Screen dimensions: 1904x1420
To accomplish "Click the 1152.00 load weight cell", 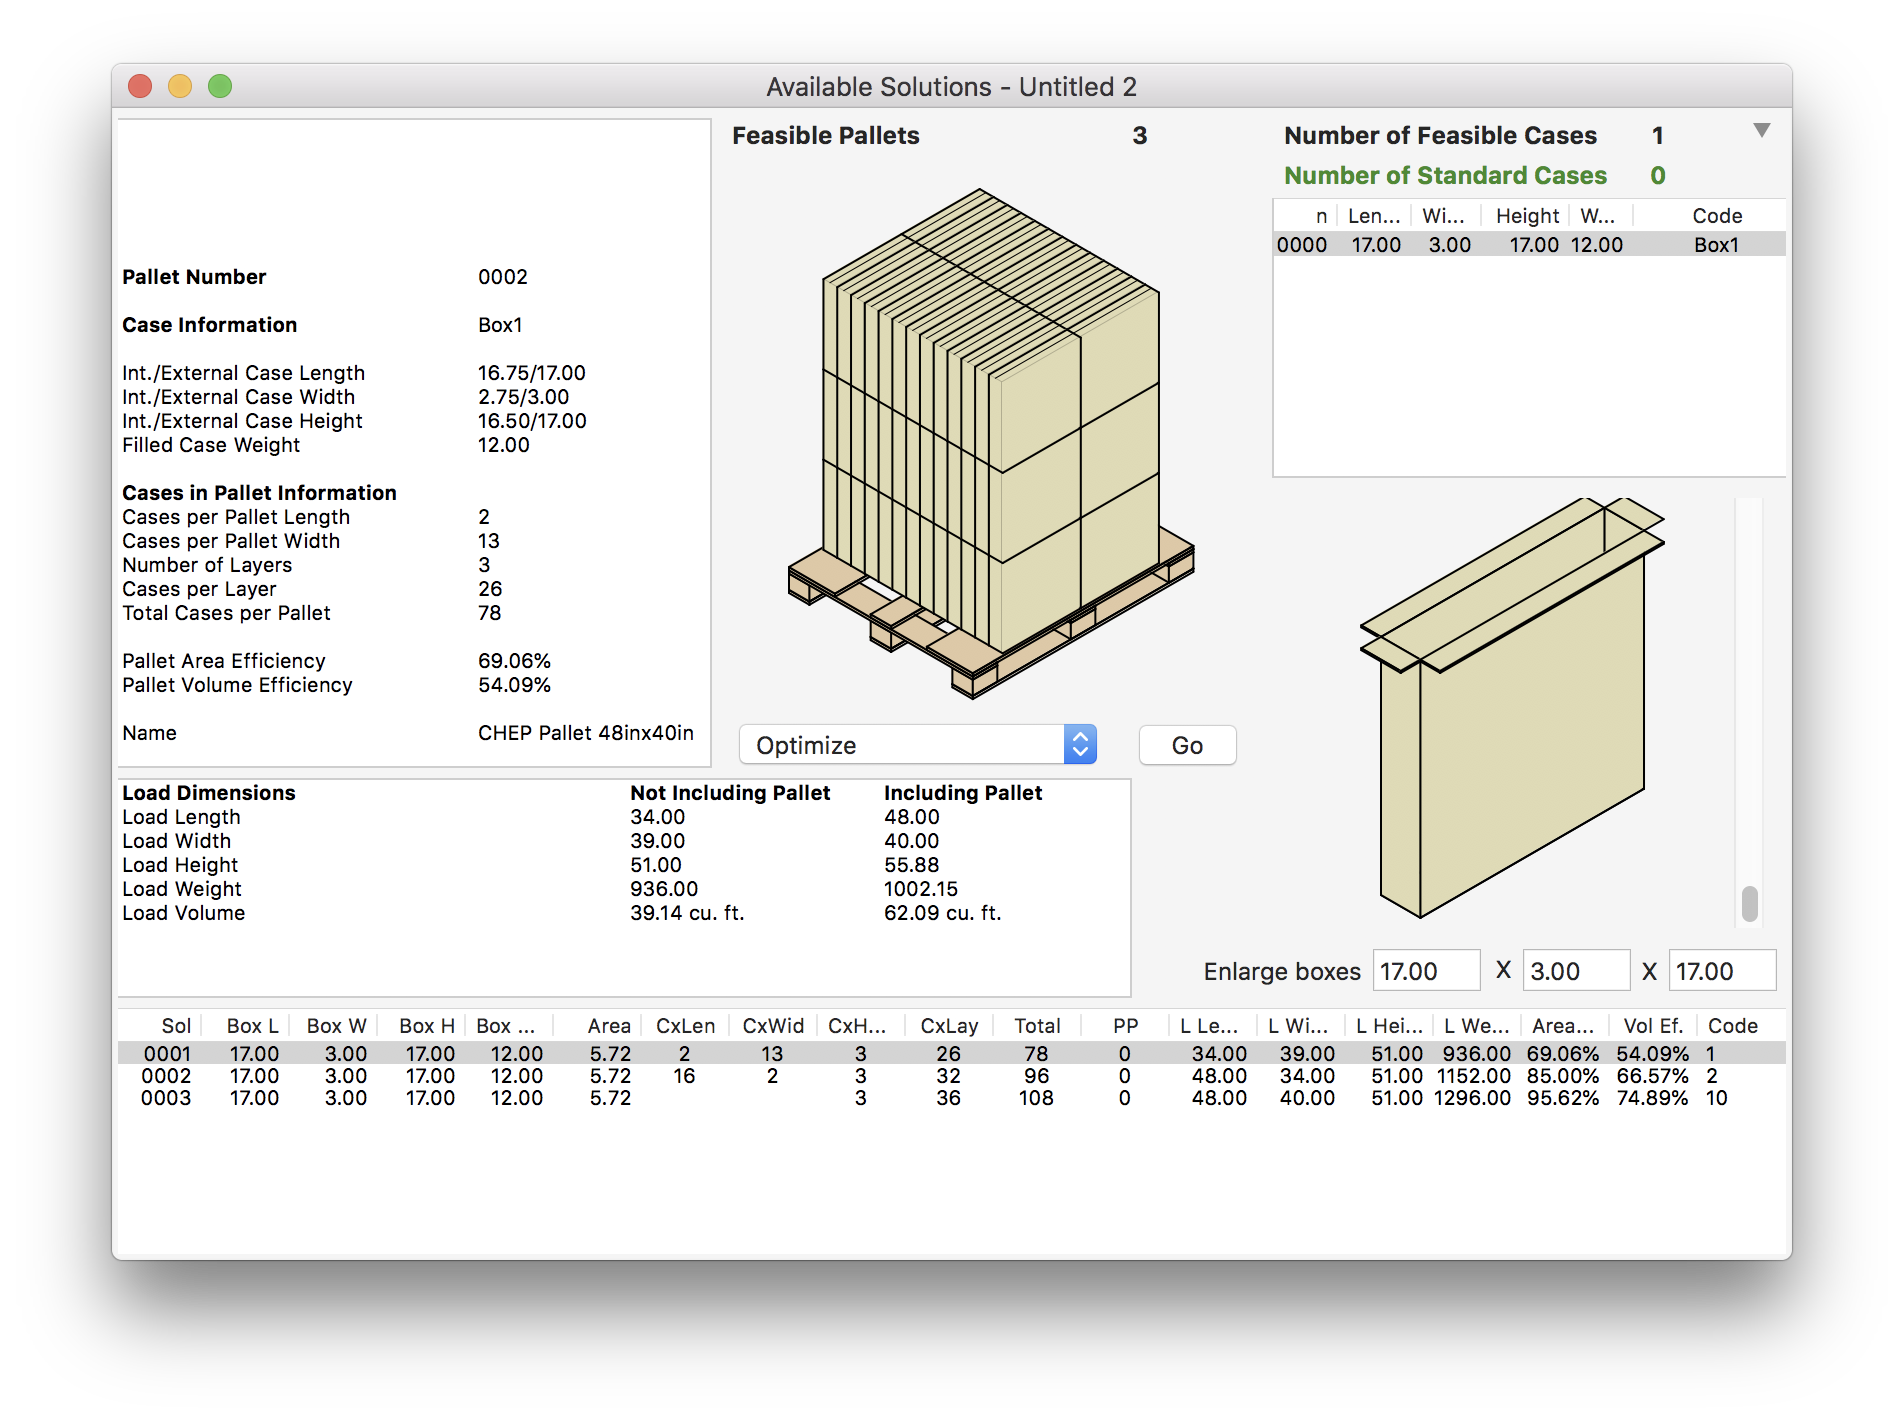I will click(x=1474, y=1076).
